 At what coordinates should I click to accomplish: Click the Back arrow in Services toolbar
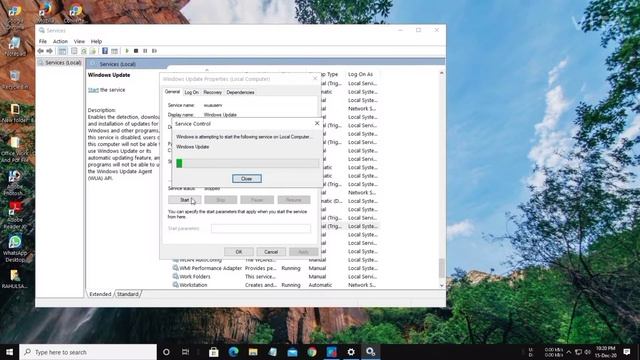click(40, 51)
